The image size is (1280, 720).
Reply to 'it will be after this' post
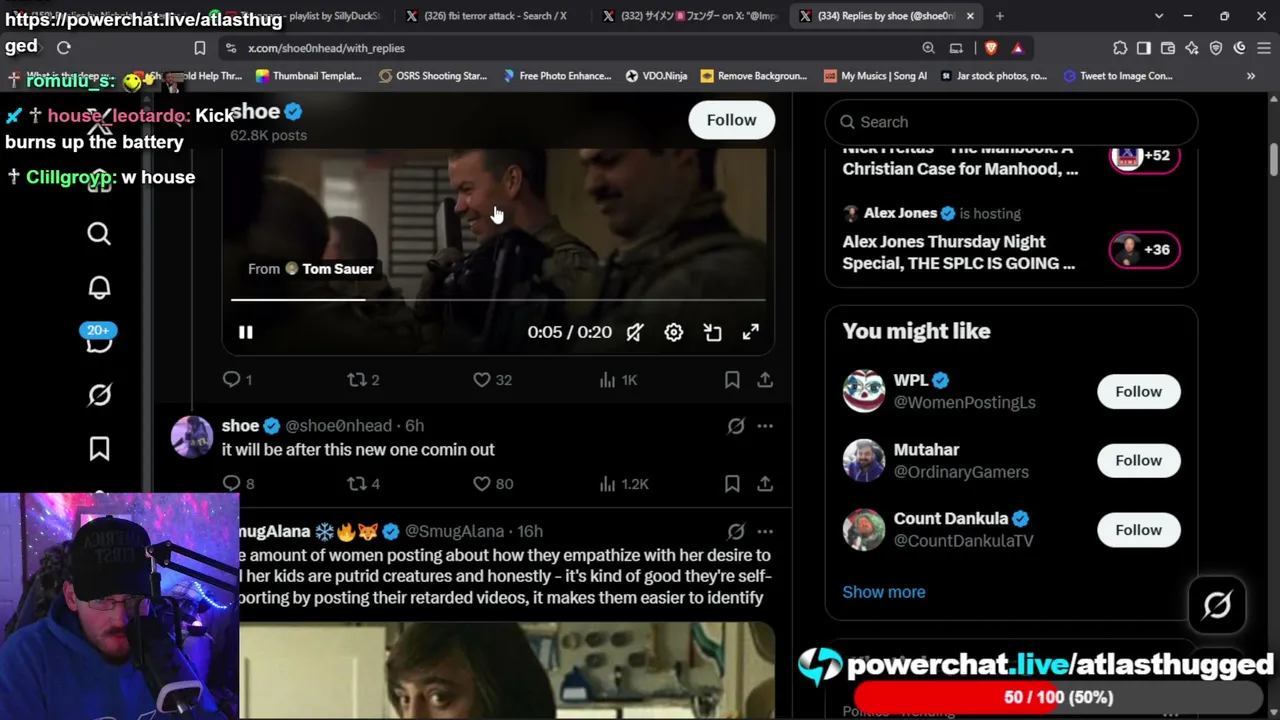(238, 484)
